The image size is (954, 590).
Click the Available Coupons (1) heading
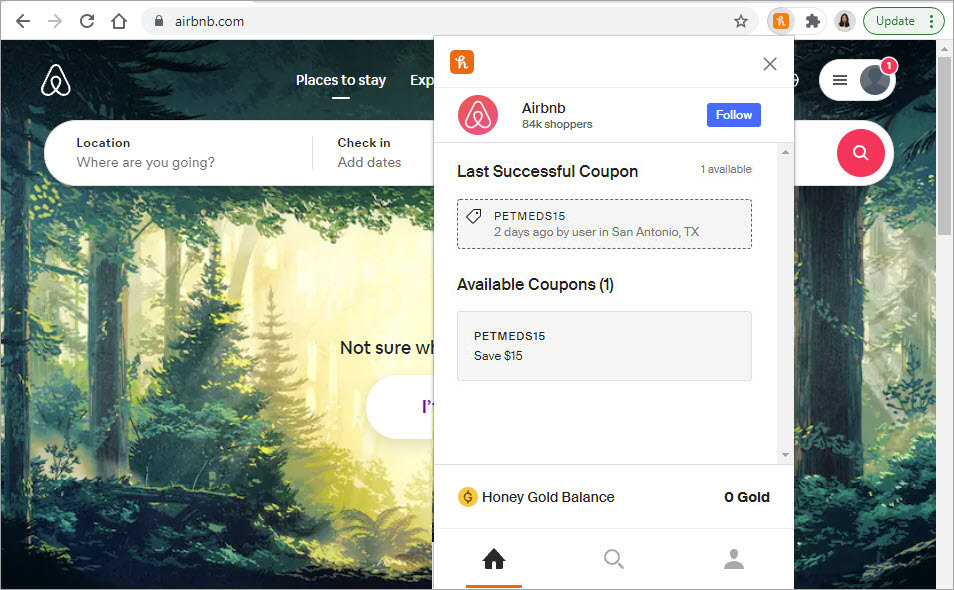pyautogui.click(x=535, y=285)
